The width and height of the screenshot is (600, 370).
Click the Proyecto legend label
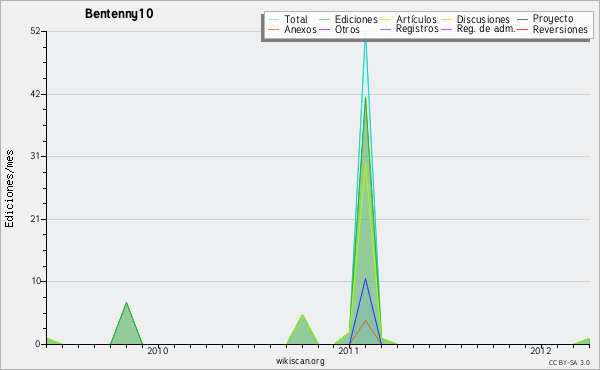coord(553,19)
